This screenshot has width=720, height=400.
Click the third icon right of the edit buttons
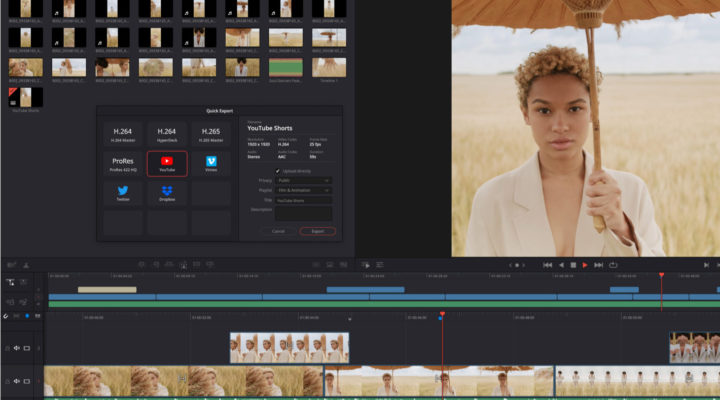(343, 265)
